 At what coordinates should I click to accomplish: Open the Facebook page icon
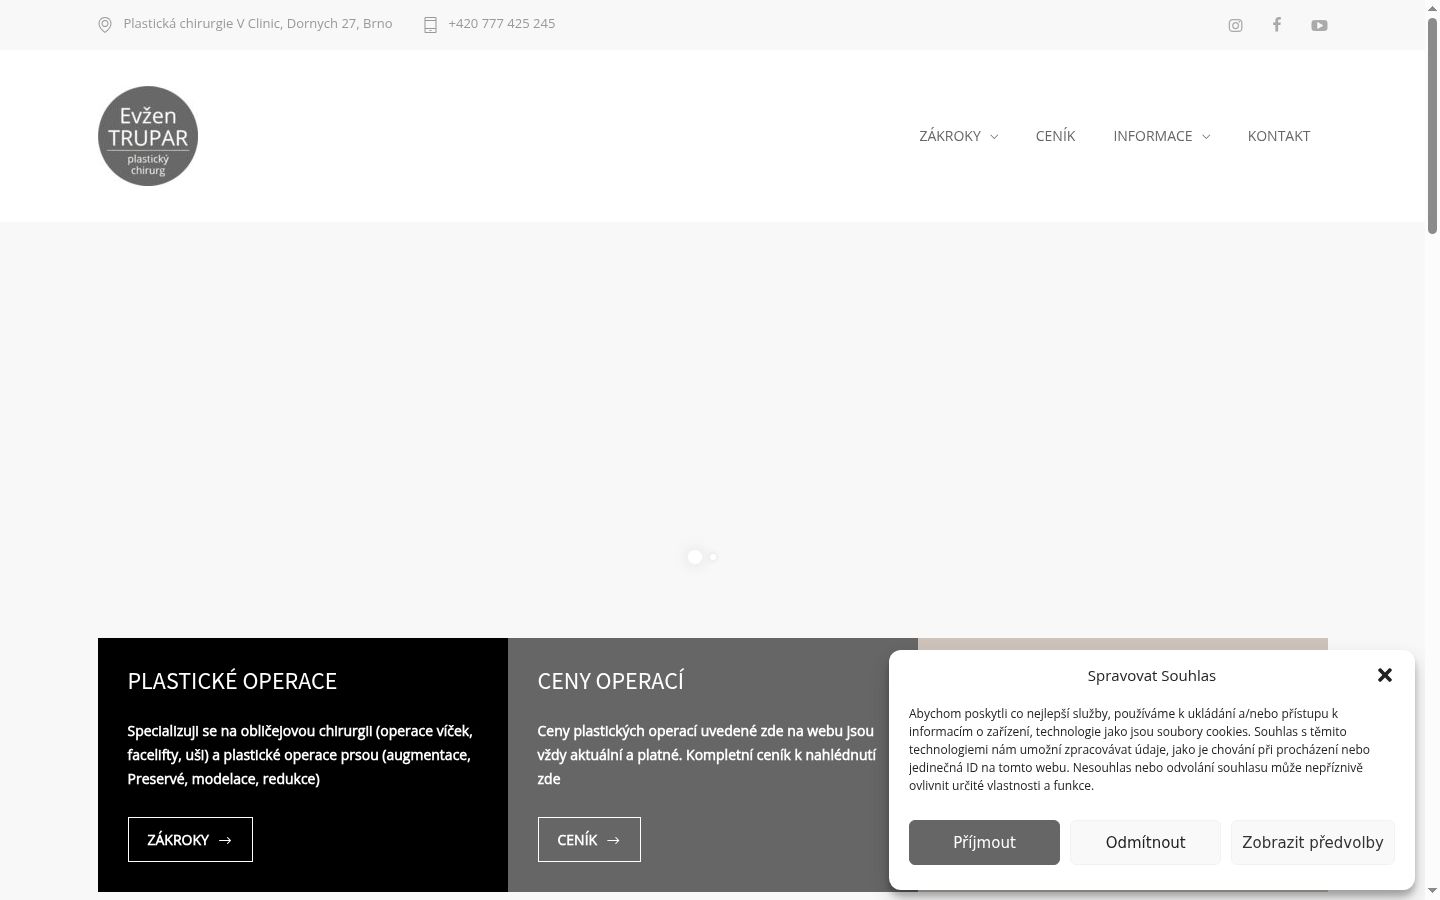click(1277, 24)
